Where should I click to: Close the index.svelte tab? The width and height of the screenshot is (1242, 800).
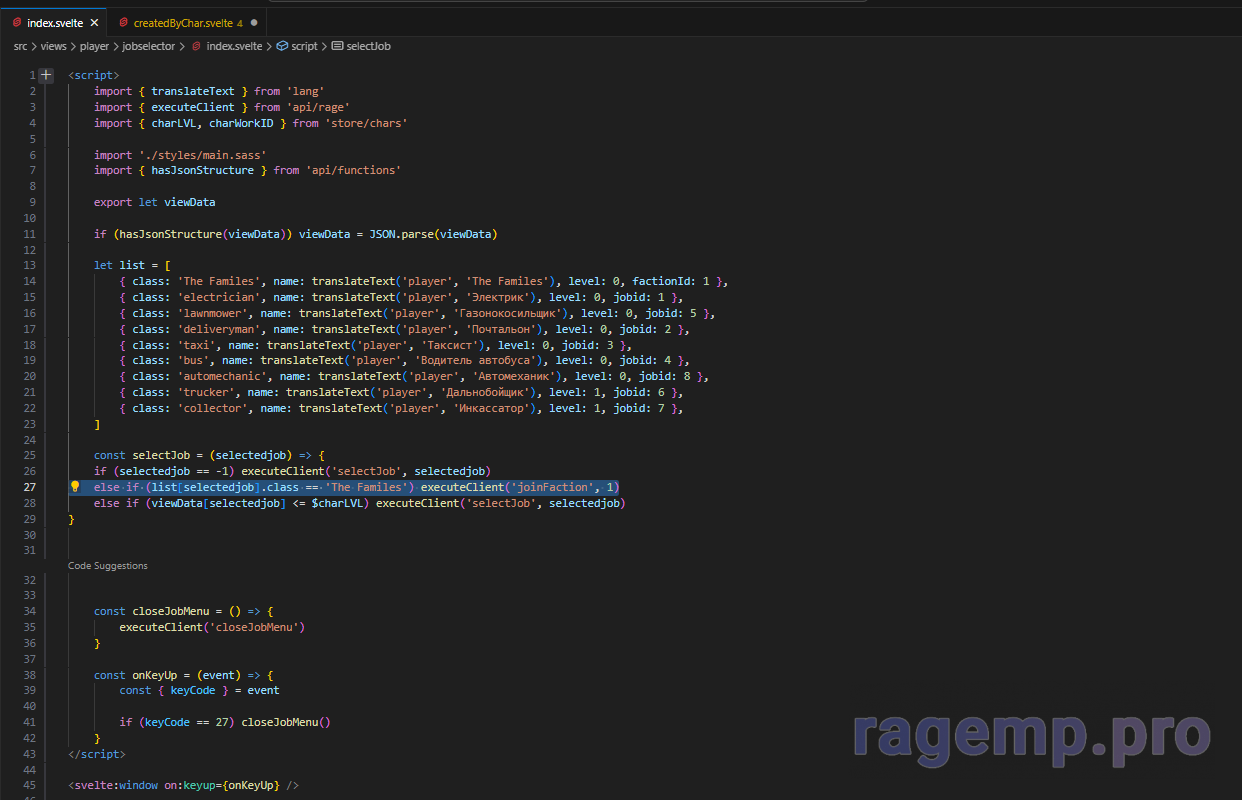pyautogui.click(x=95, y=22)
